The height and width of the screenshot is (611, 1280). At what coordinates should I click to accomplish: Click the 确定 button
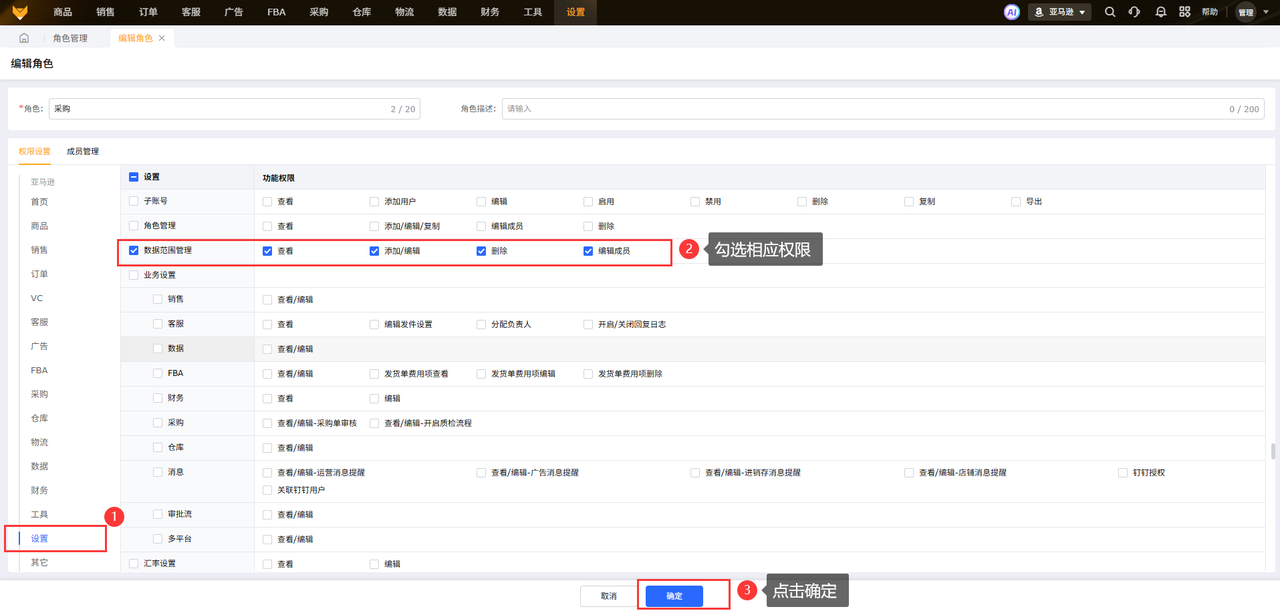[674, 596]
